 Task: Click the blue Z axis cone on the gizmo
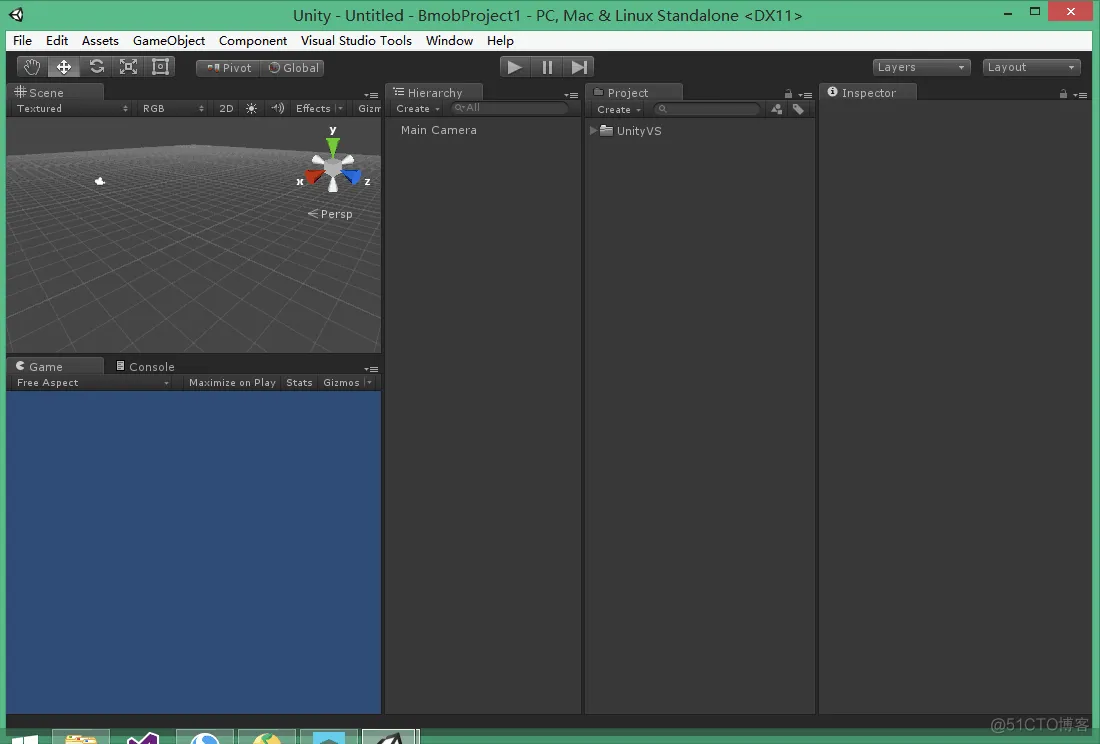point(352,177)
